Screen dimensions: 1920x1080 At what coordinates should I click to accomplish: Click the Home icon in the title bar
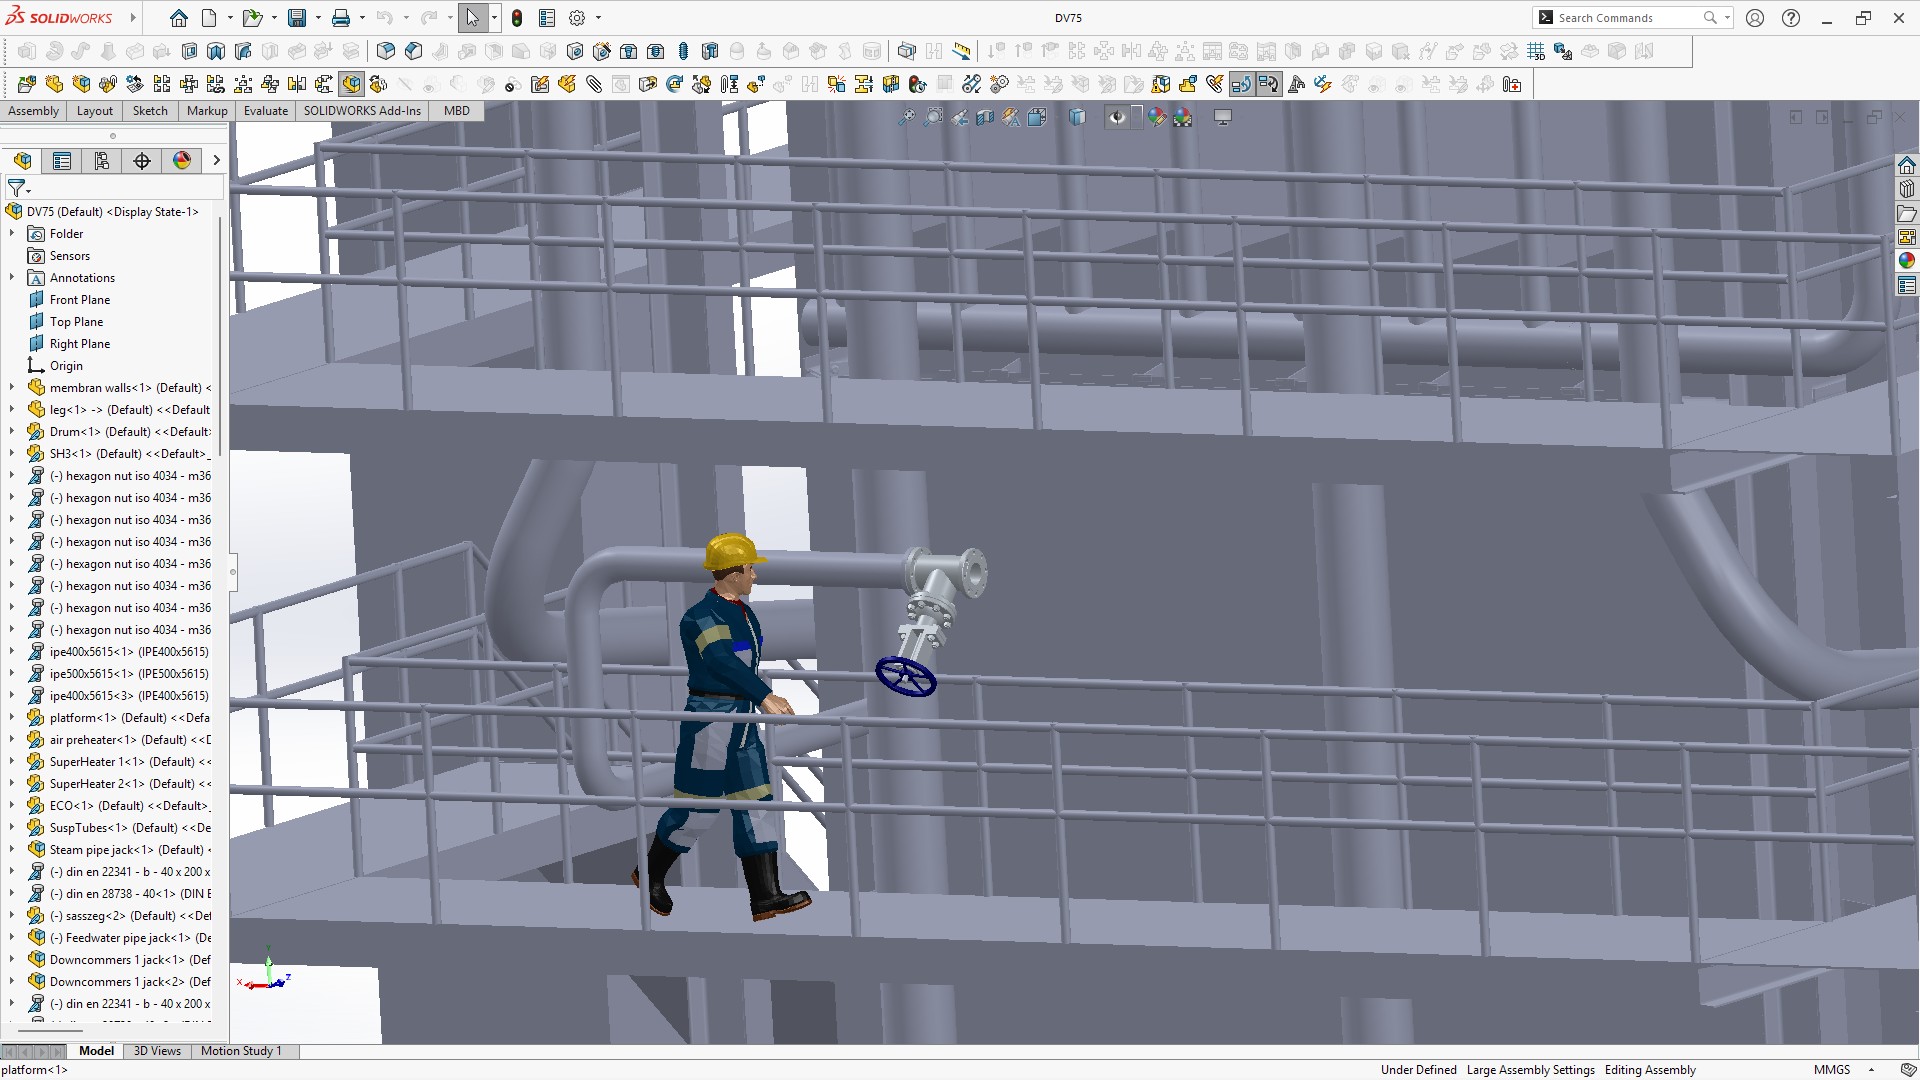coord(179,18)
